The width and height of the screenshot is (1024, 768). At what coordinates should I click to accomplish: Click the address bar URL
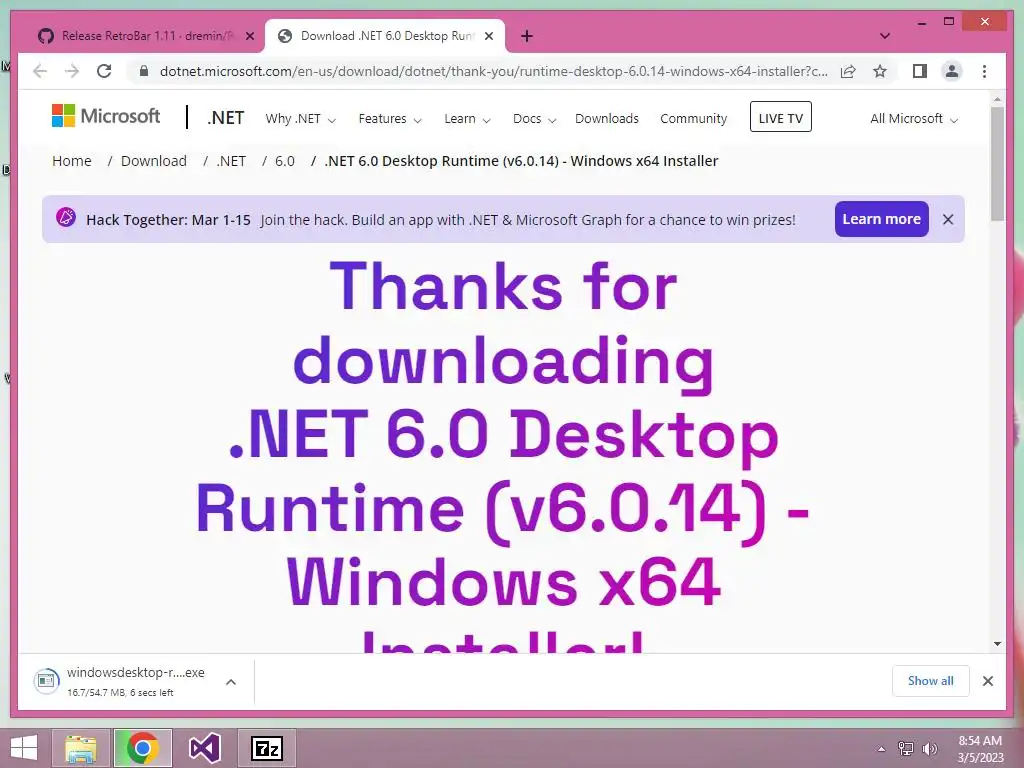pos(493,71)
